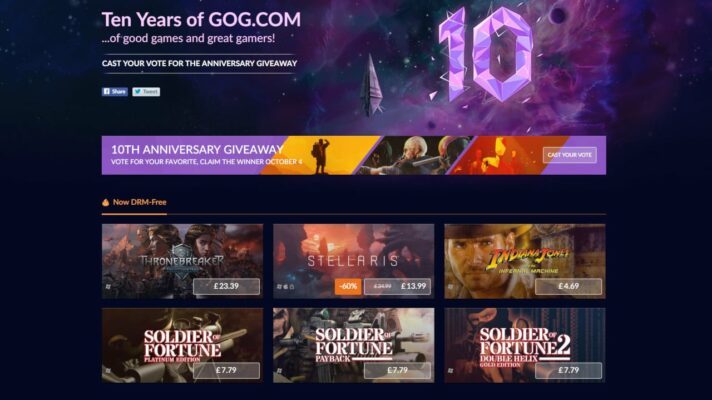
Task: Click the Stellaris £13.99 price button
Action: pyautogui.click(x=397, y=286)
